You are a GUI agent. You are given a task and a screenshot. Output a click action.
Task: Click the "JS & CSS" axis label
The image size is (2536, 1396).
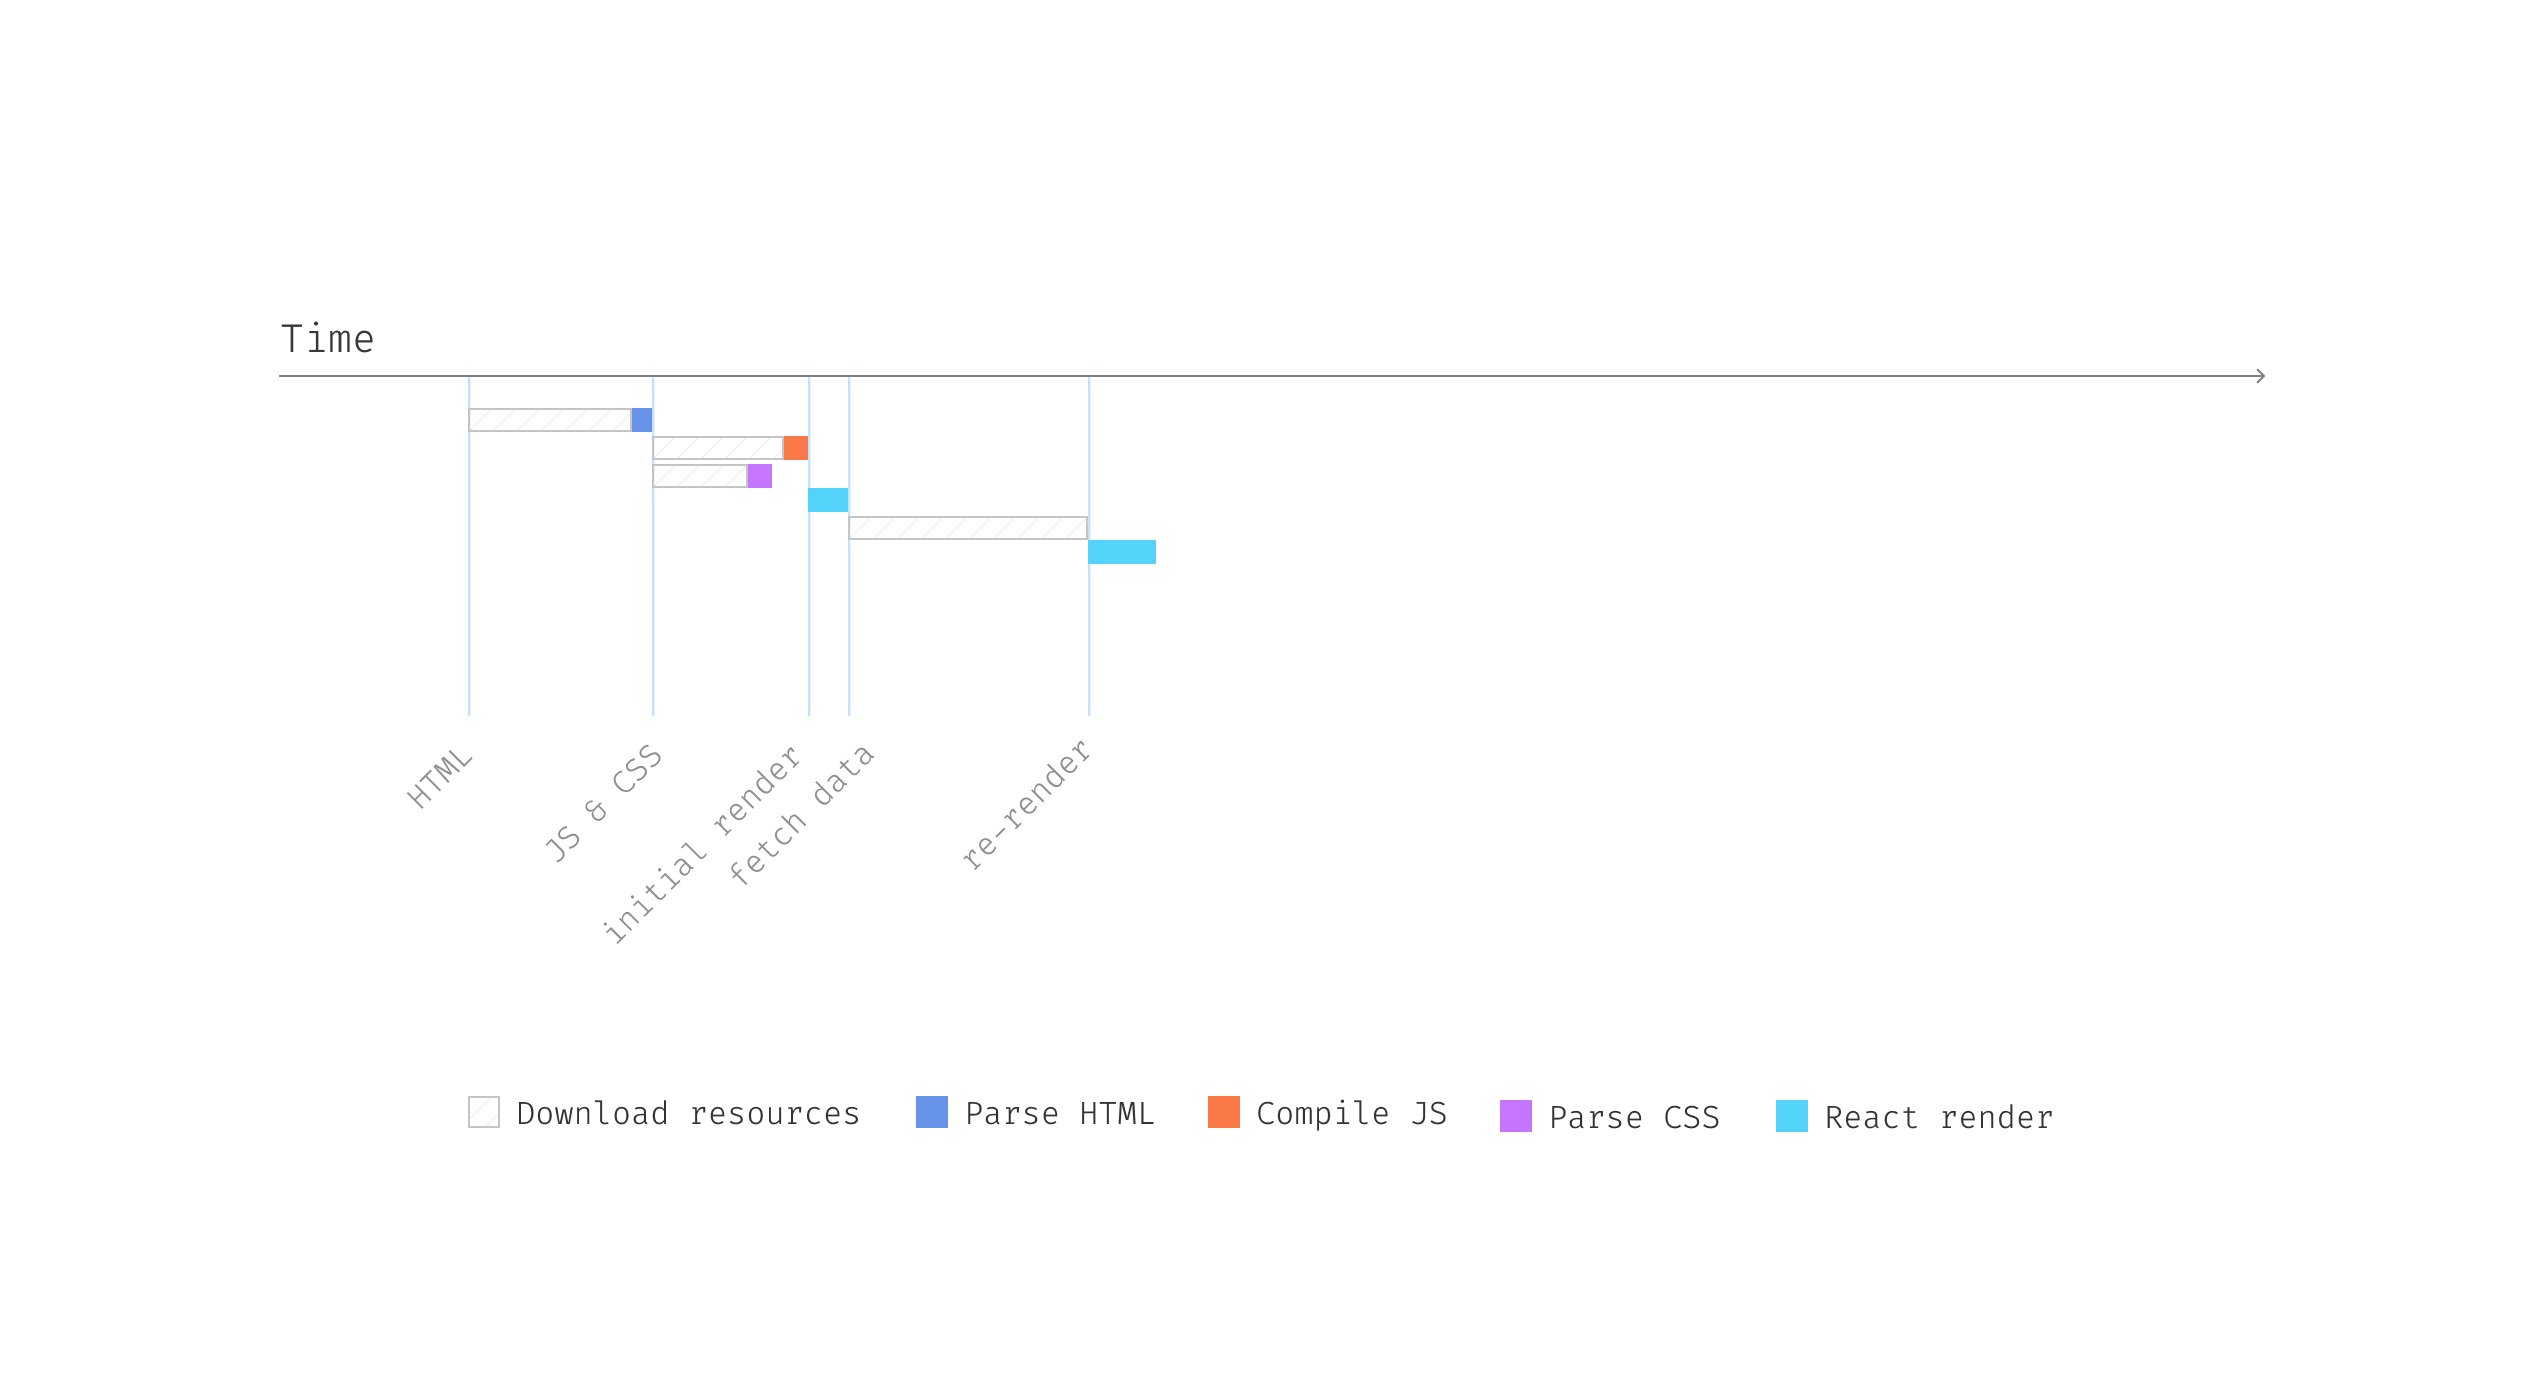(x=603, y=803)
